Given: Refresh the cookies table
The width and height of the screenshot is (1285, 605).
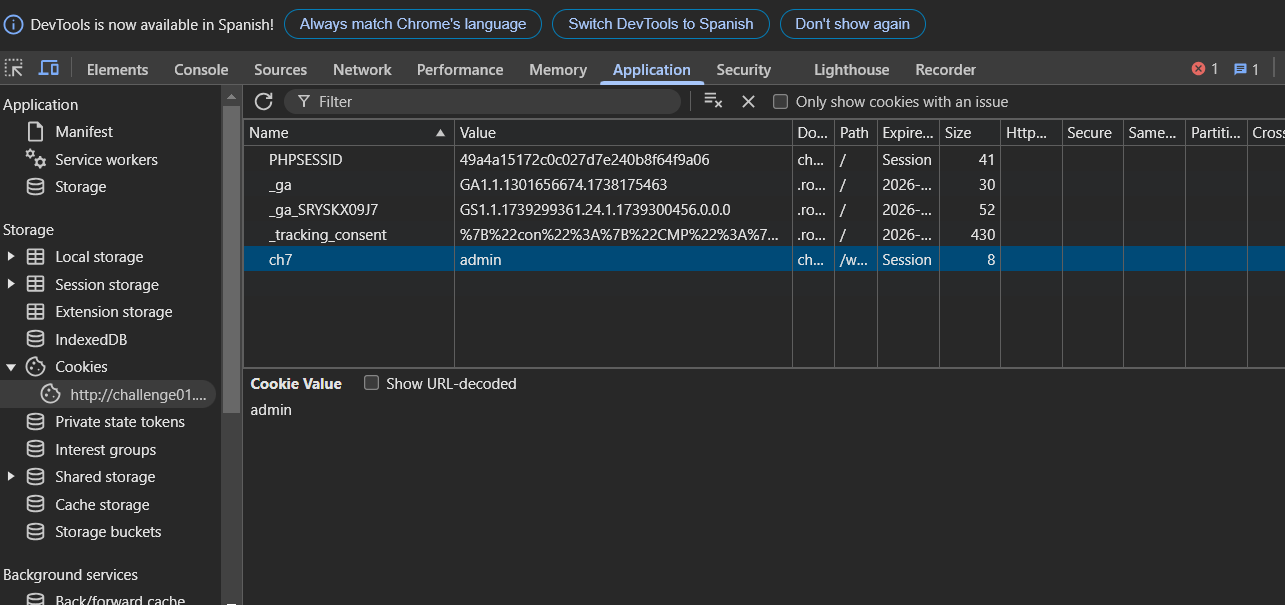Looking at the screenshot, I should (x=263, y=101).
